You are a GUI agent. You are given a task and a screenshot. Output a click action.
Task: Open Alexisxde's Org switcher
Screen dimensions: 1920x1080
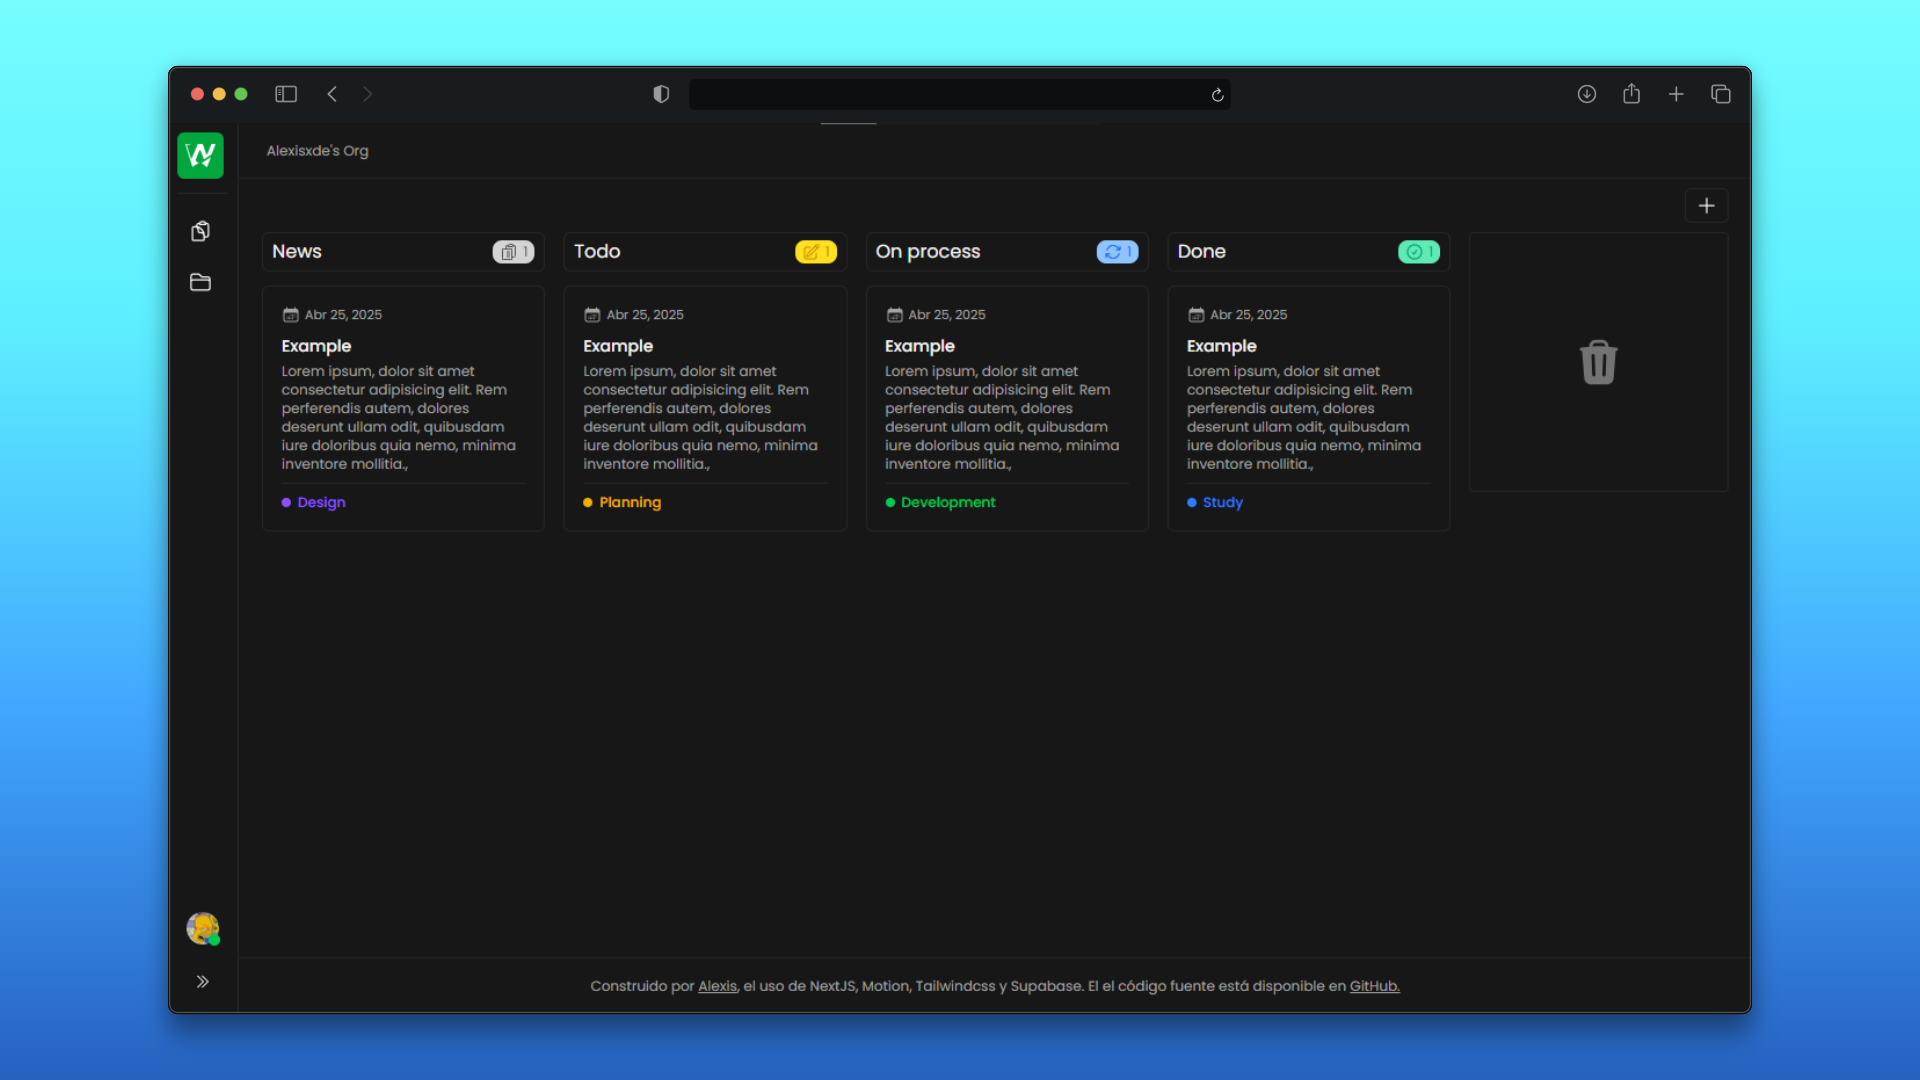point(317,151)
